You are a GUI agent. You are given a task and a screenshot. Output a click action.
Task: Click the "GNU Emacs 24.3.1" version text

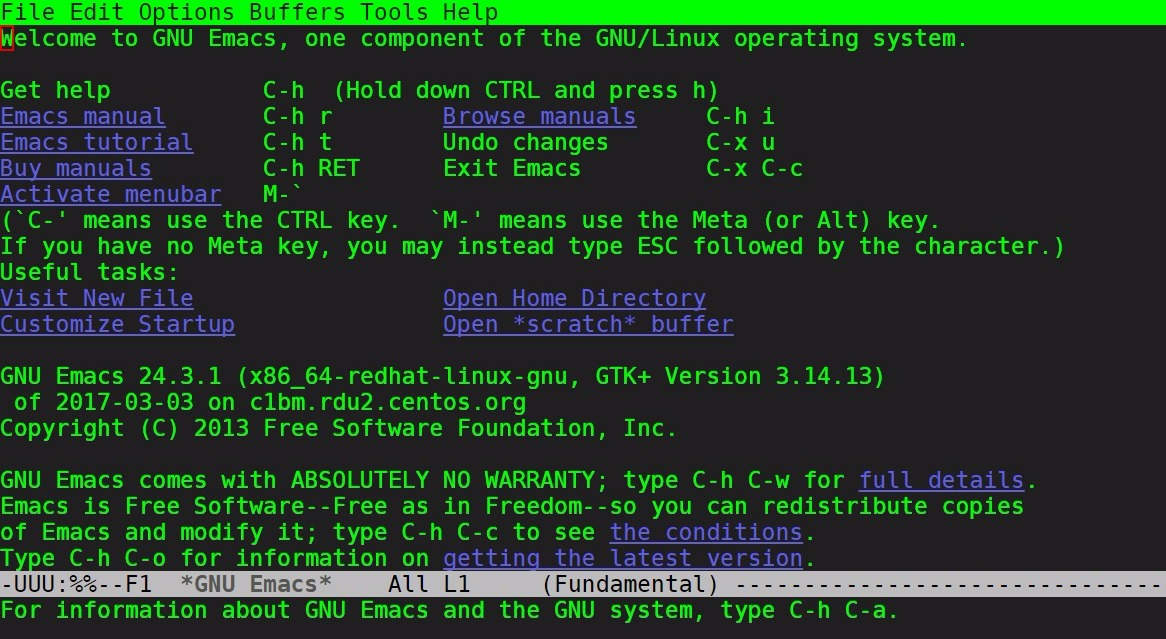point(111,376)
